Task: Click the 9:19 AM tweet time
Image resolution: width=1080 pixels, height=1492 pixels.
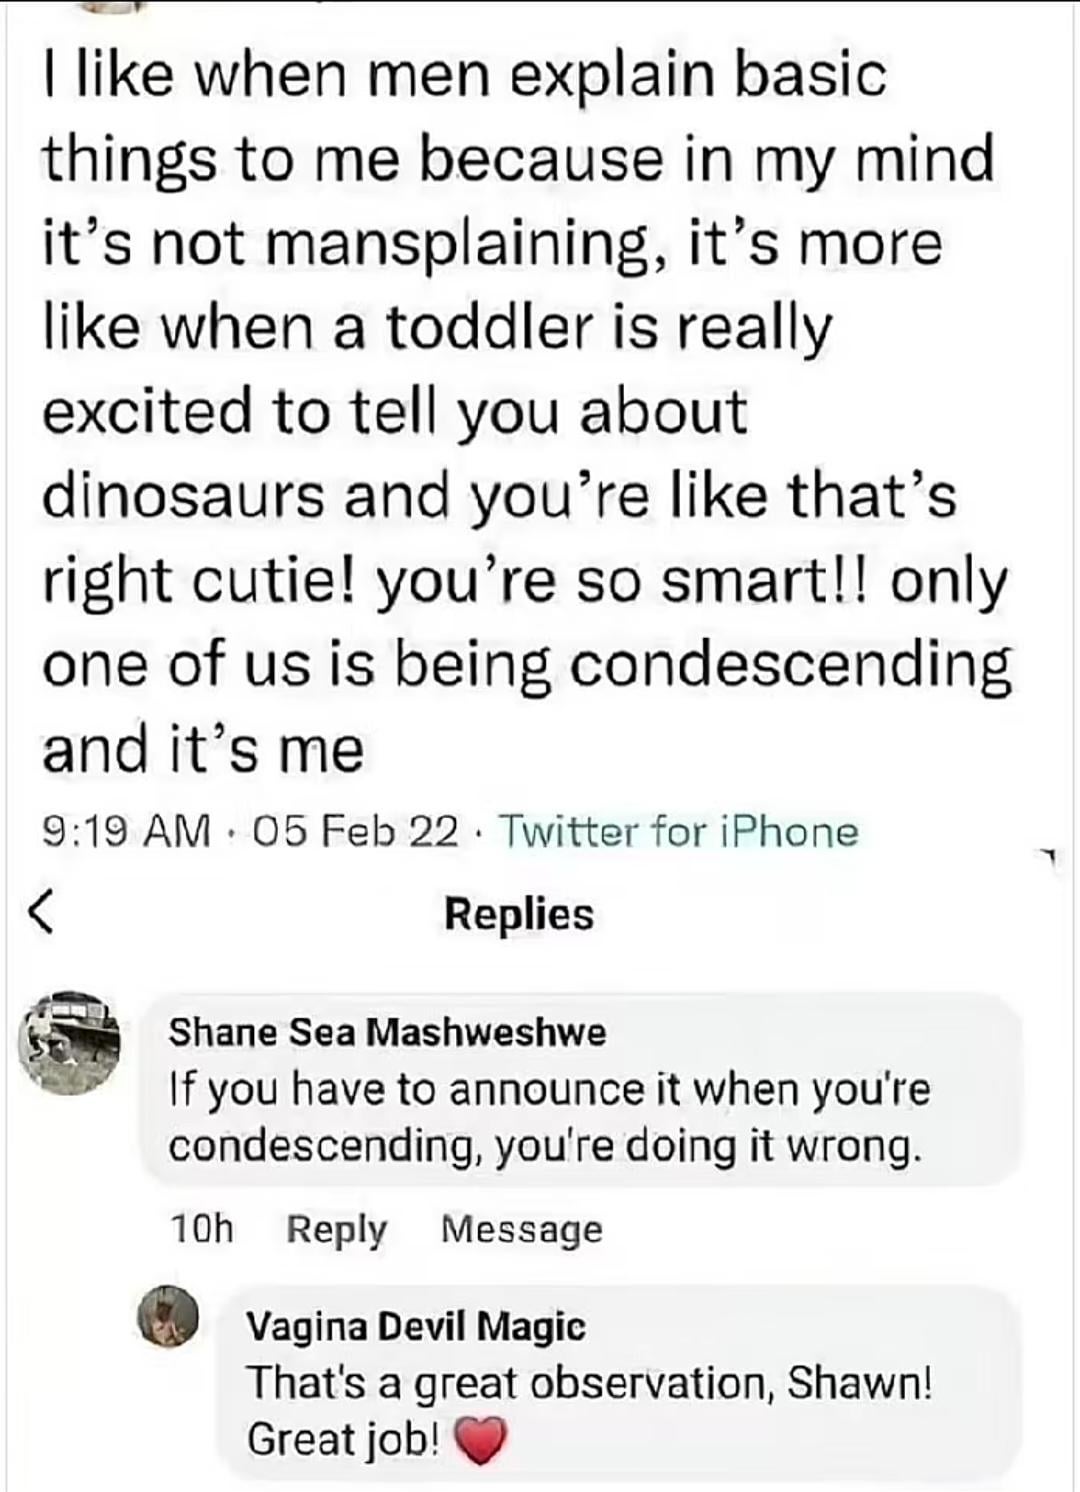Action: click(x=127, y=832)
